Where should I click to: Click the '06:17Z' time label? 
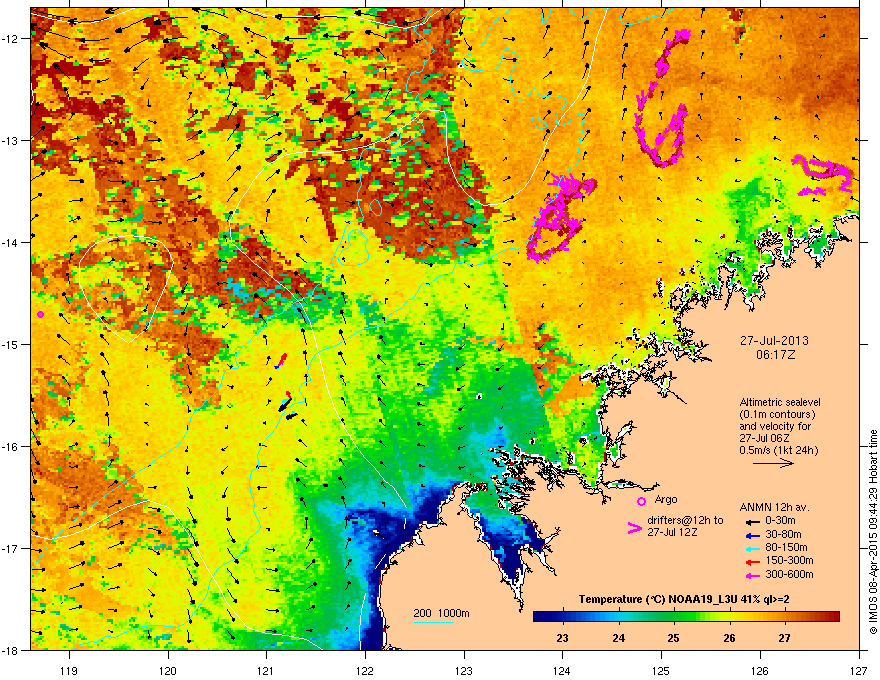coord(775,355)
